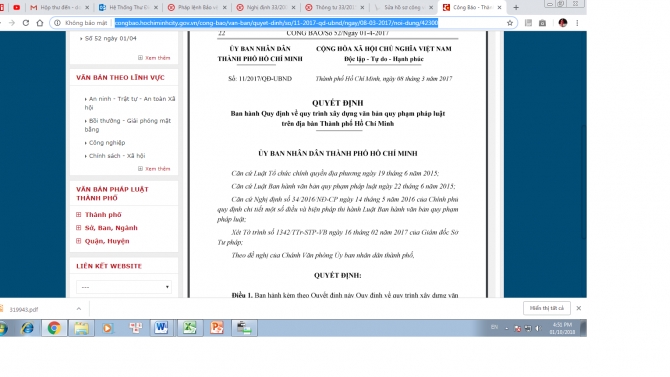
Task: Click the EN language indicator
Action: tap(494, 327)
